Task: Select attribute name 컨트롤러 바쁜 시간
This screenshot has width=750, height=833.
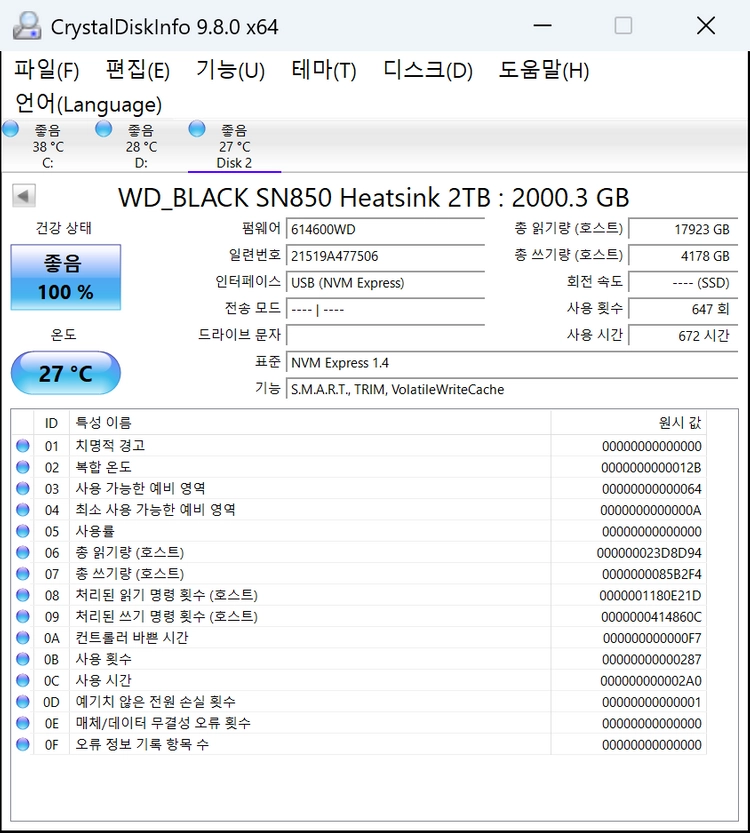Action: [x=132, y=638]
